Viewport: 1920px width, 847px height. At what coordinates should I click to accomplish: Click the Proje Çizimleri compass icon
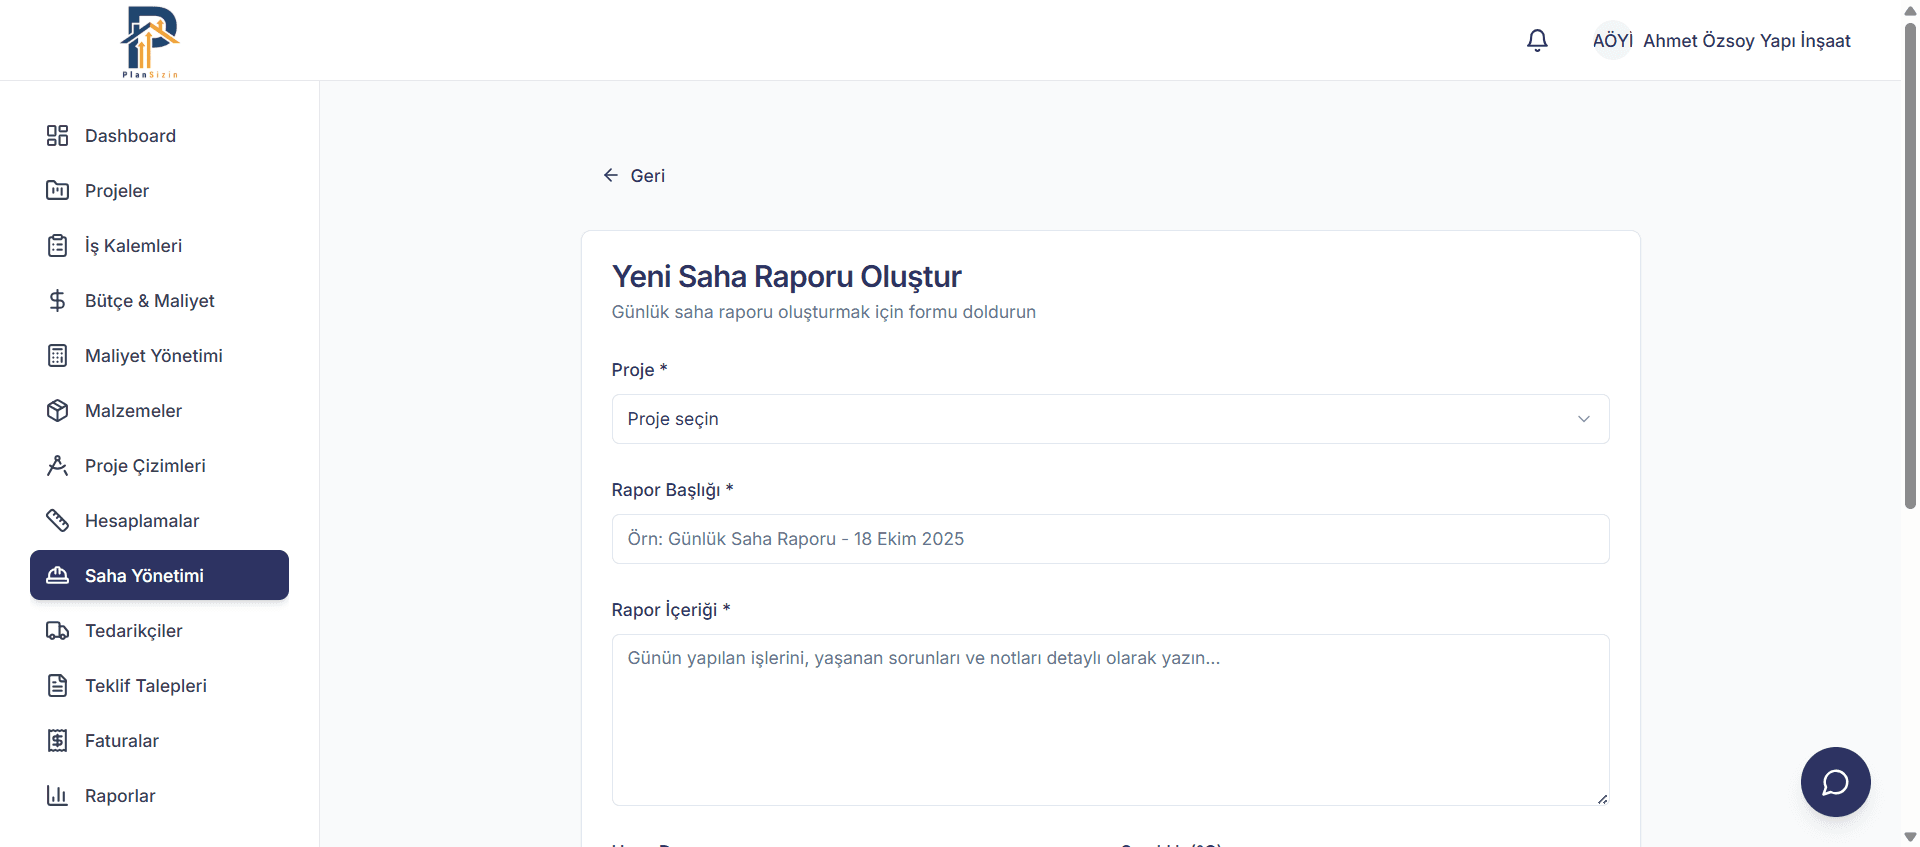[x=57, y=466]
